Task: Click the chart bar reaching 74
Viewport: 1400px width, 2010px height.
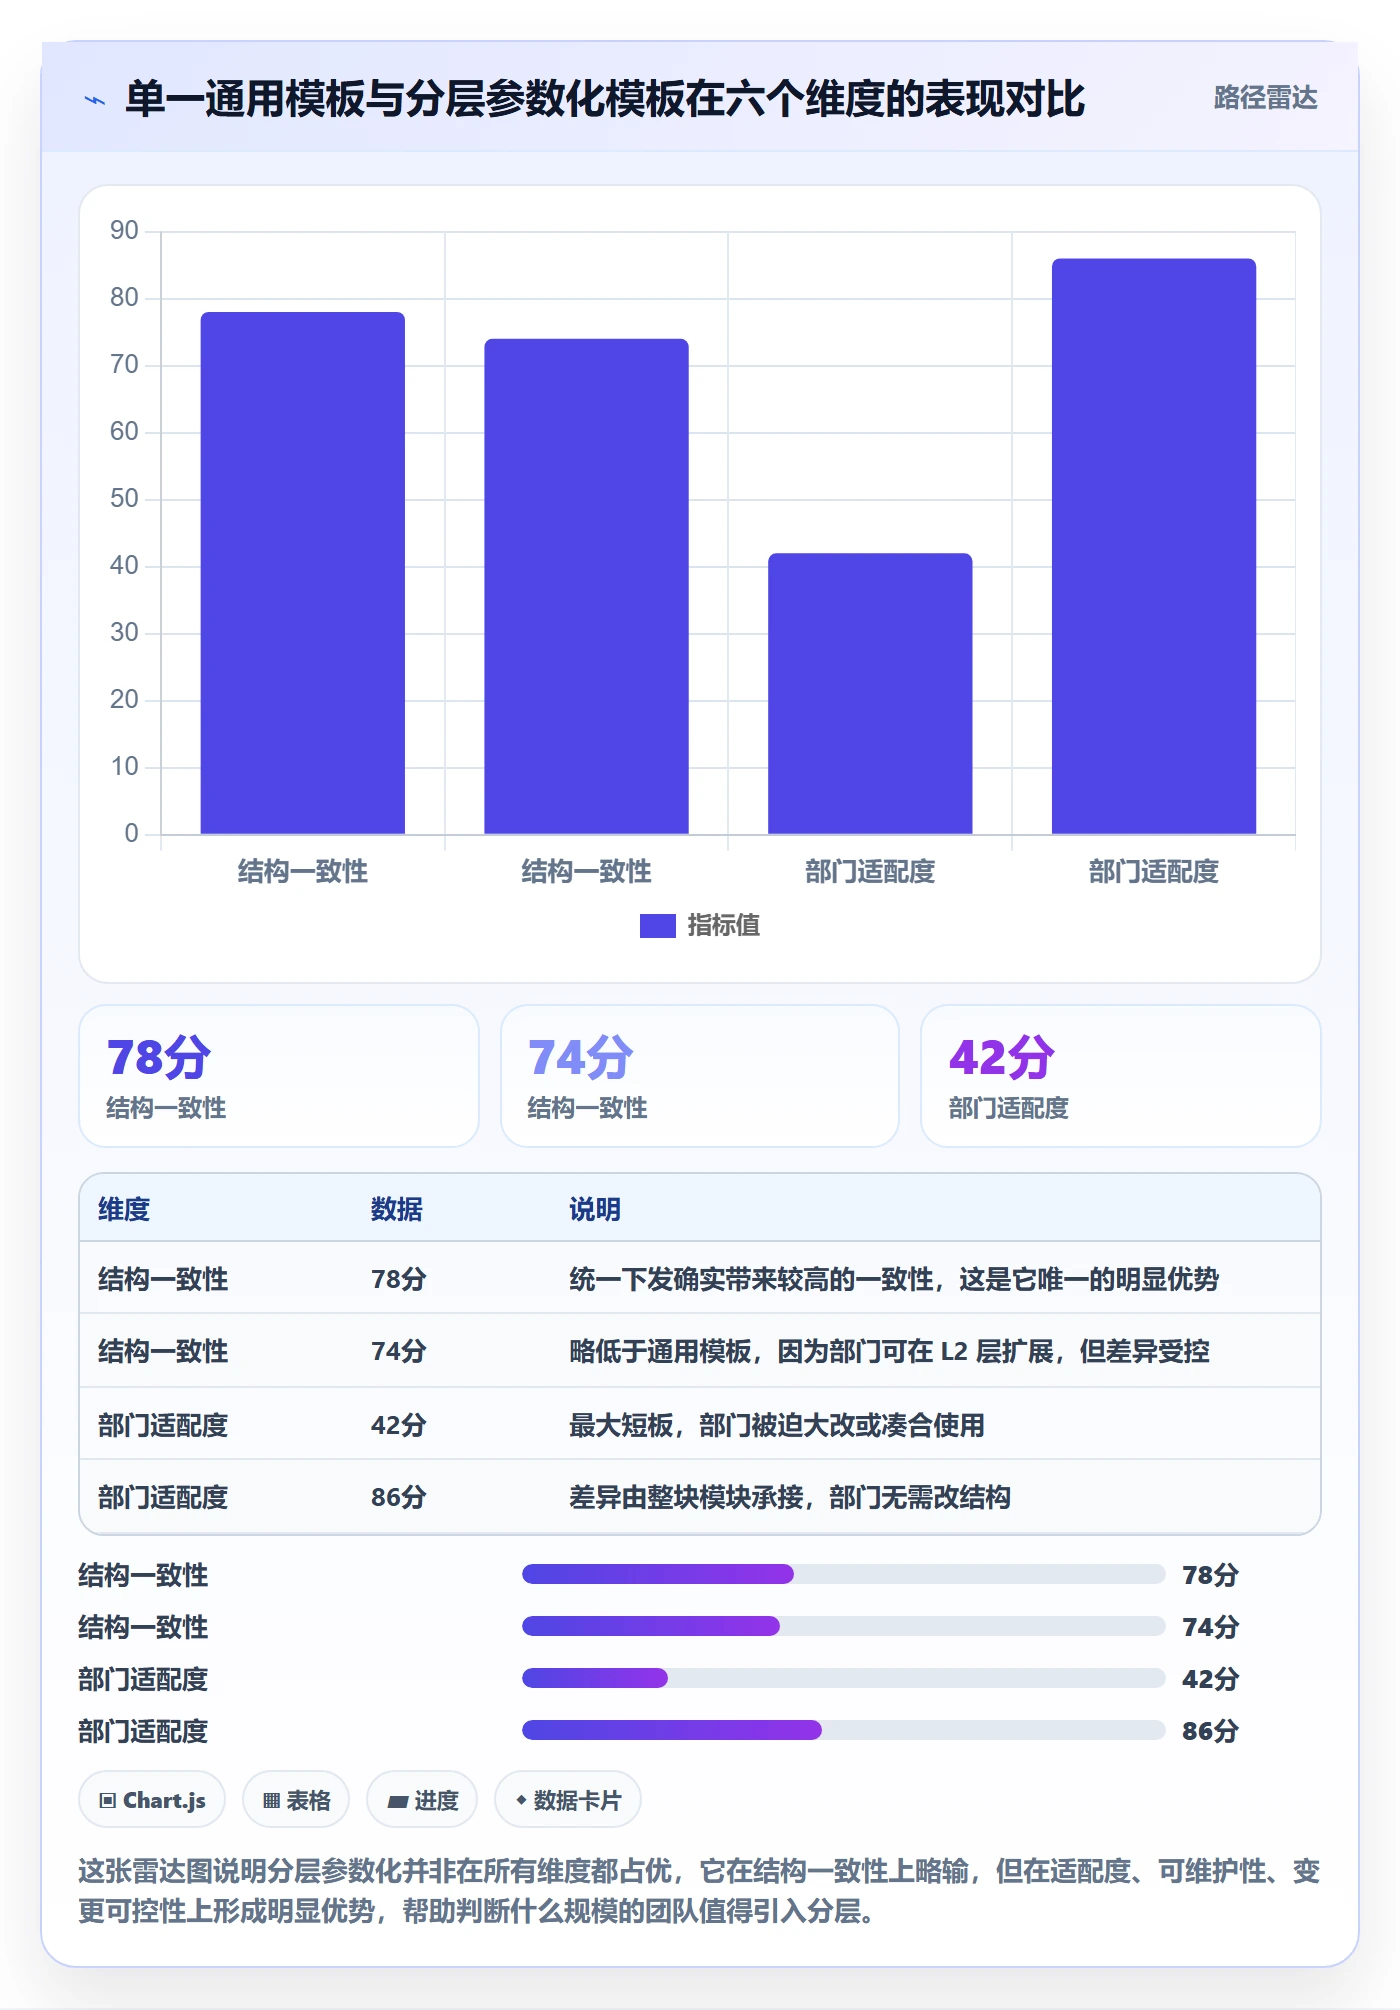Action: (x=586, y=586)
